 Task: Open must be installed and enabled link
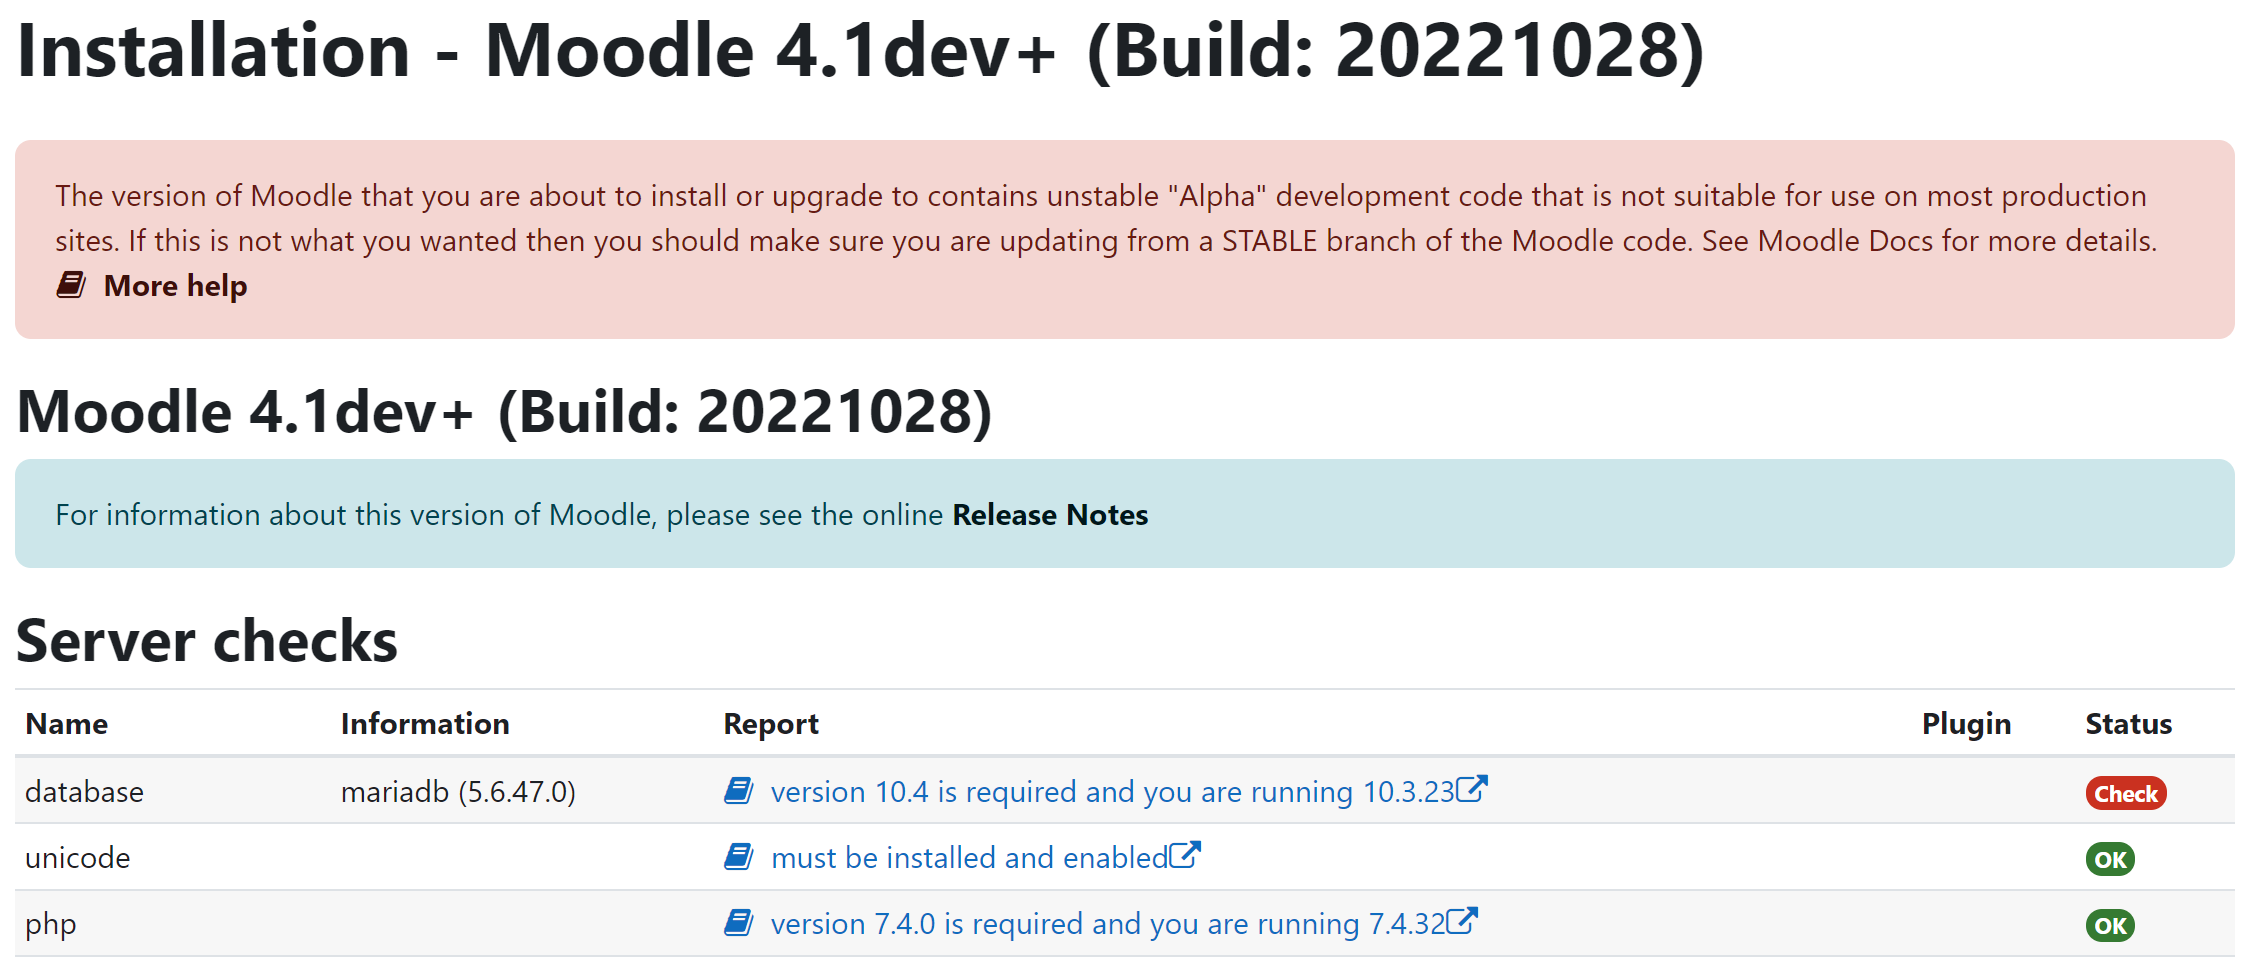[x=969, y=858]
